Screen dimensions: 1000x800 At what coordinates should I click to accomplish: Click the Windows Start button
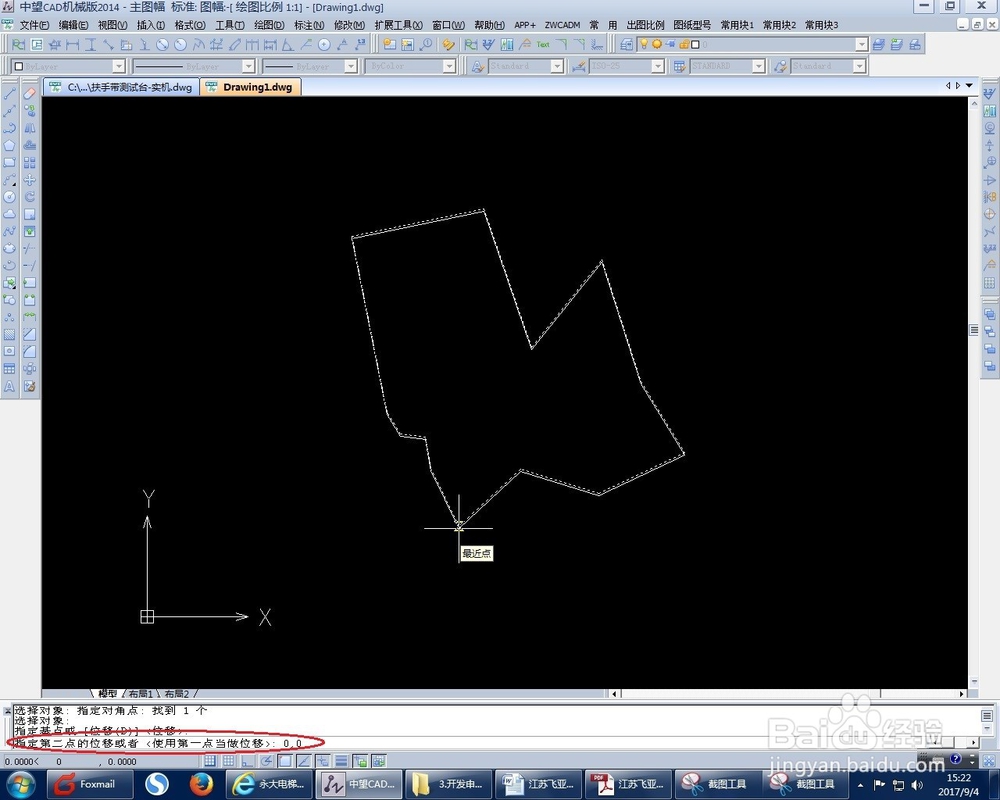click(20, 784)
